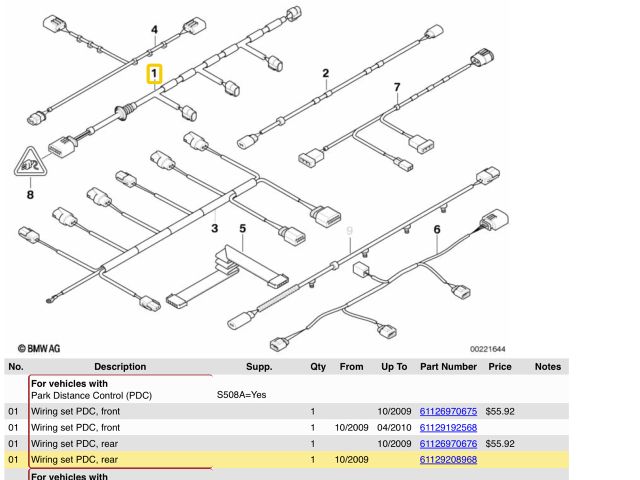The image size is (640, 480).
Task: Click the Park Distance Control (PDC) group heading
Action: point(90,395)
